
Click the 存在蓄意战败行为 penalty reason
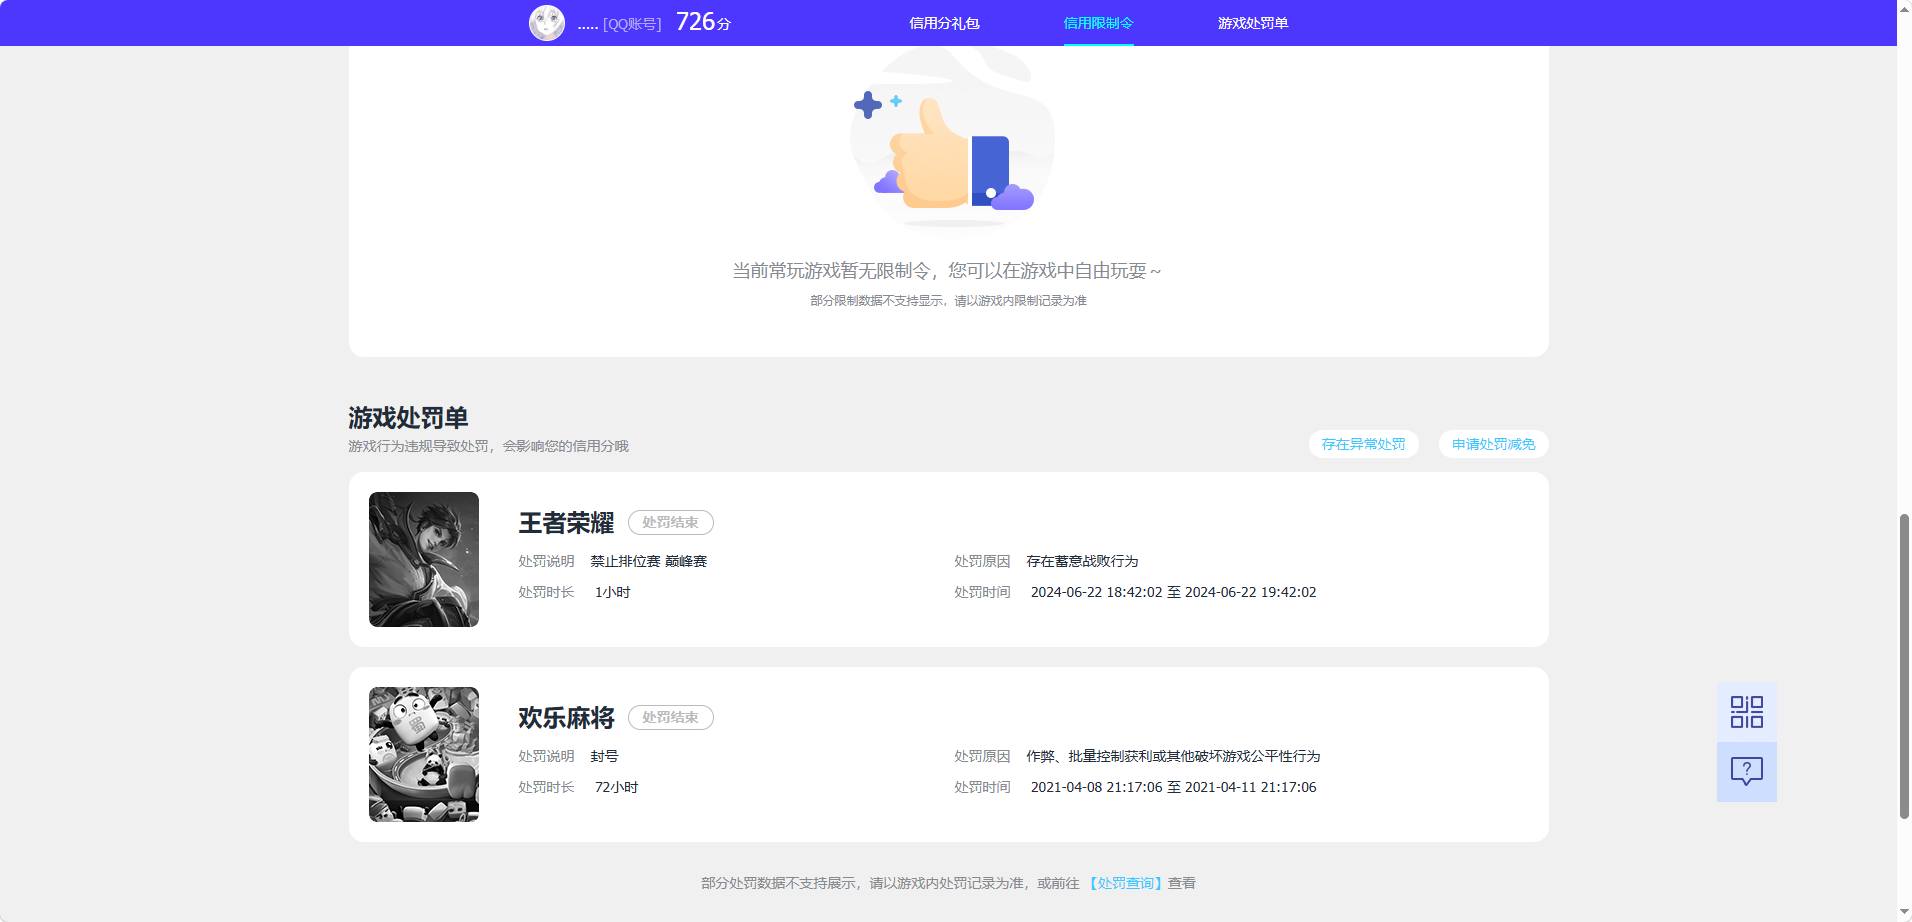click(1082, 561)
